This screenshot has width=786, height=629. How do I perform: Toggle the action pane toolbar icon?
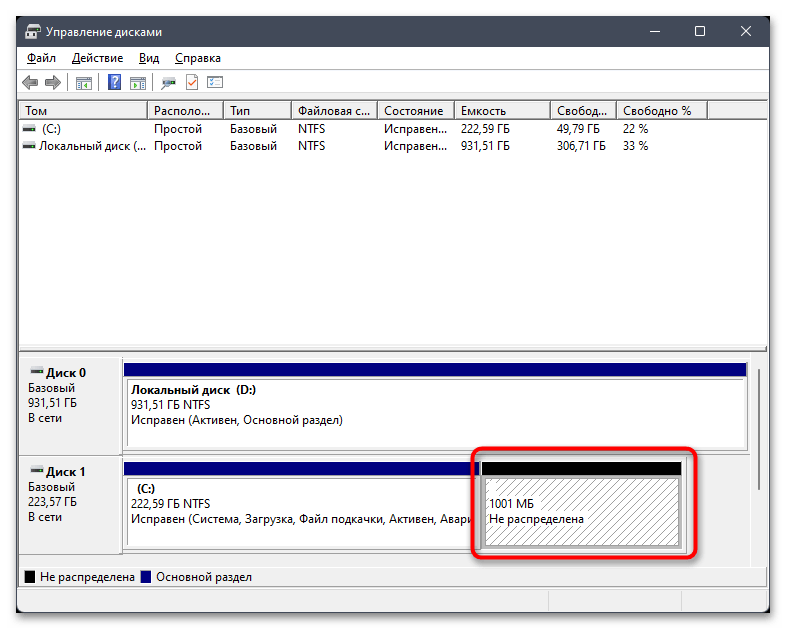138,83
